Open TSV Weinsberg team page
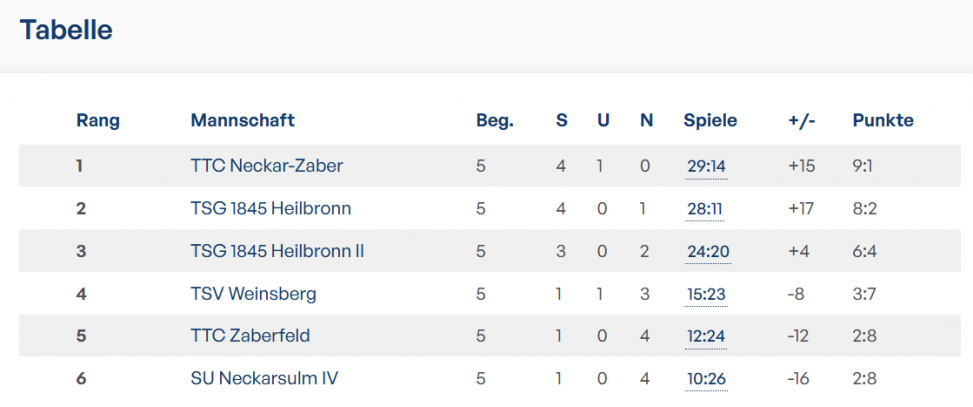Screen dimensions: 973x407 point(253,293)
